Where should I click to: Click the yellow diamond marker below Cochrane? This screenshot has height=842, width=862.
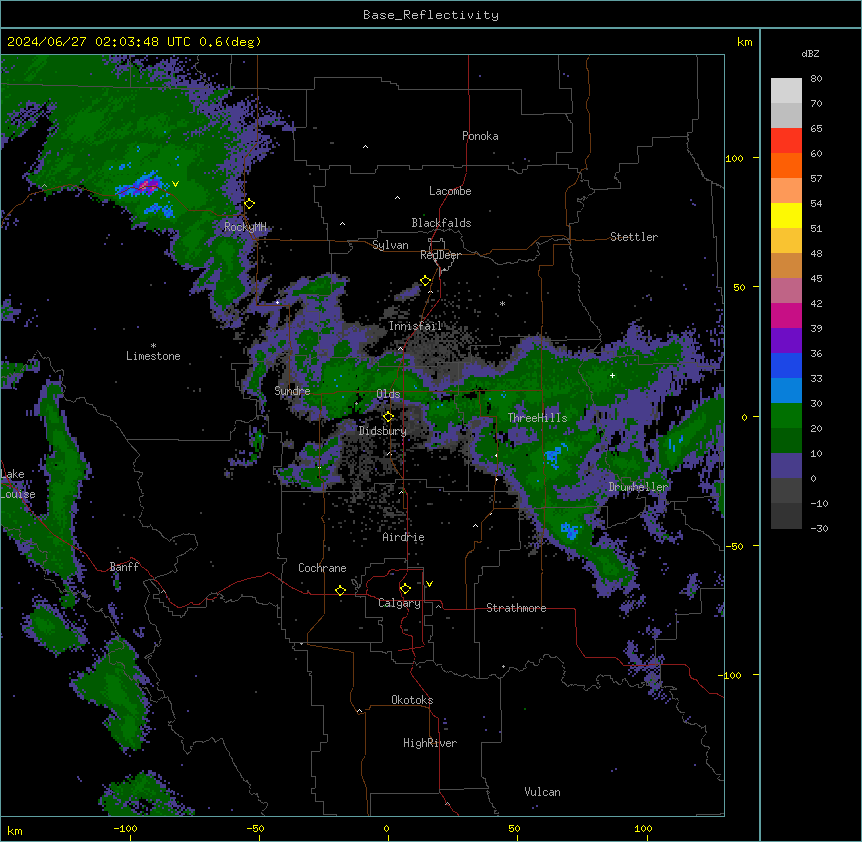[340, 590]
